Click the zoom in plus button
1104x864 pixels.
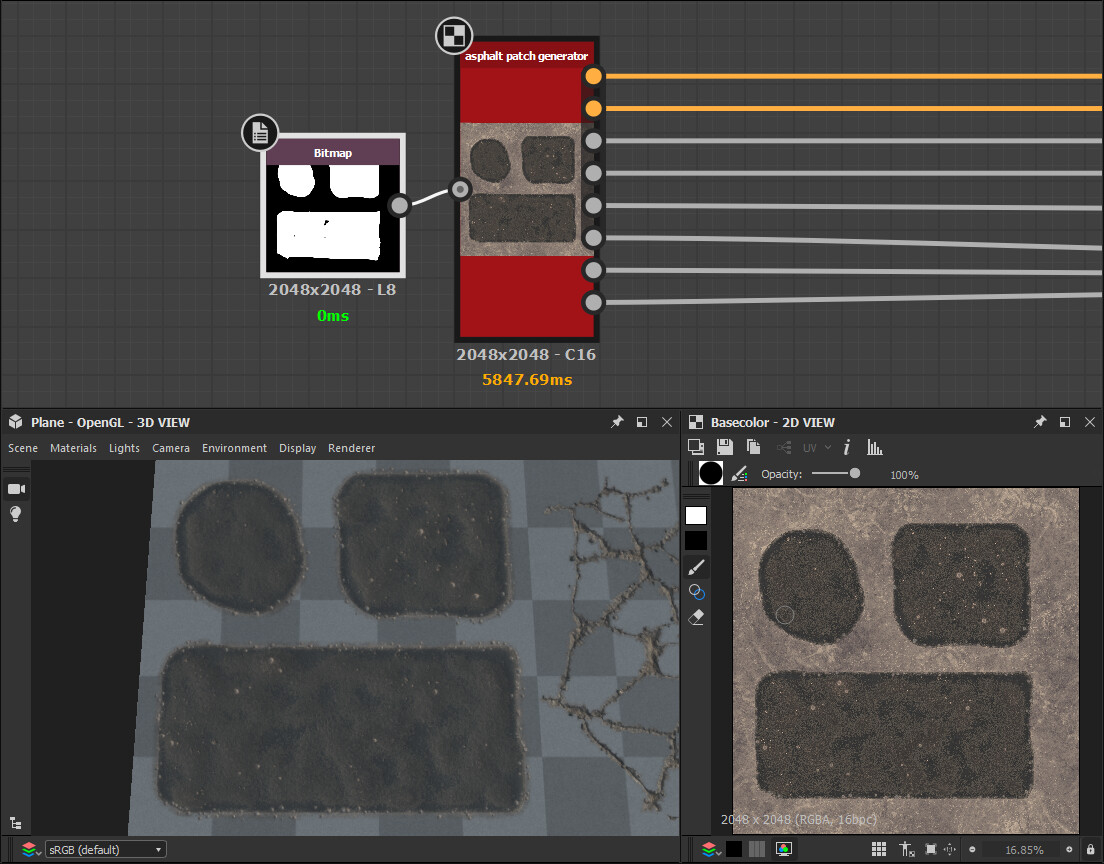1069,850
